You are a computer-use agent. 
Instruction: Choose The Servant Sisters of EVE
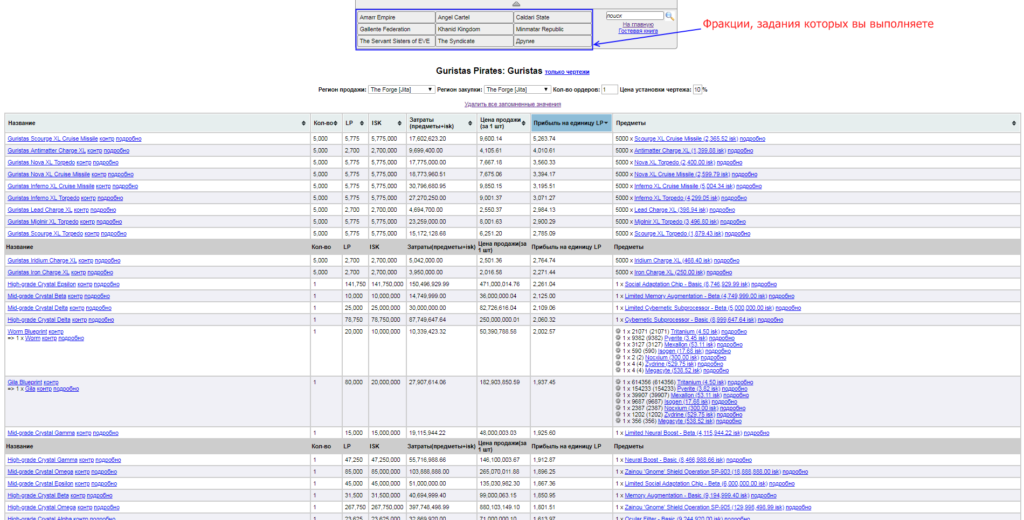(395, 41)
